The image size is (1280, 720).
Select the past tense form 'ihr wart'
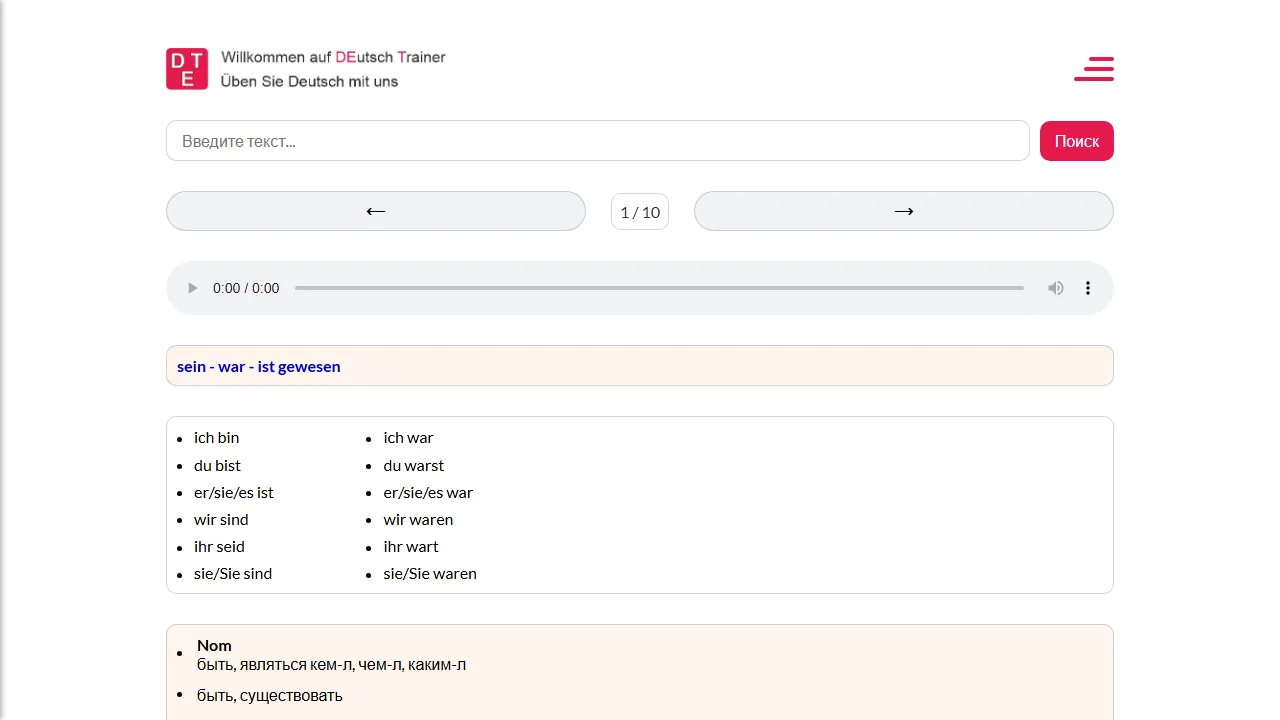coord(410,546)
